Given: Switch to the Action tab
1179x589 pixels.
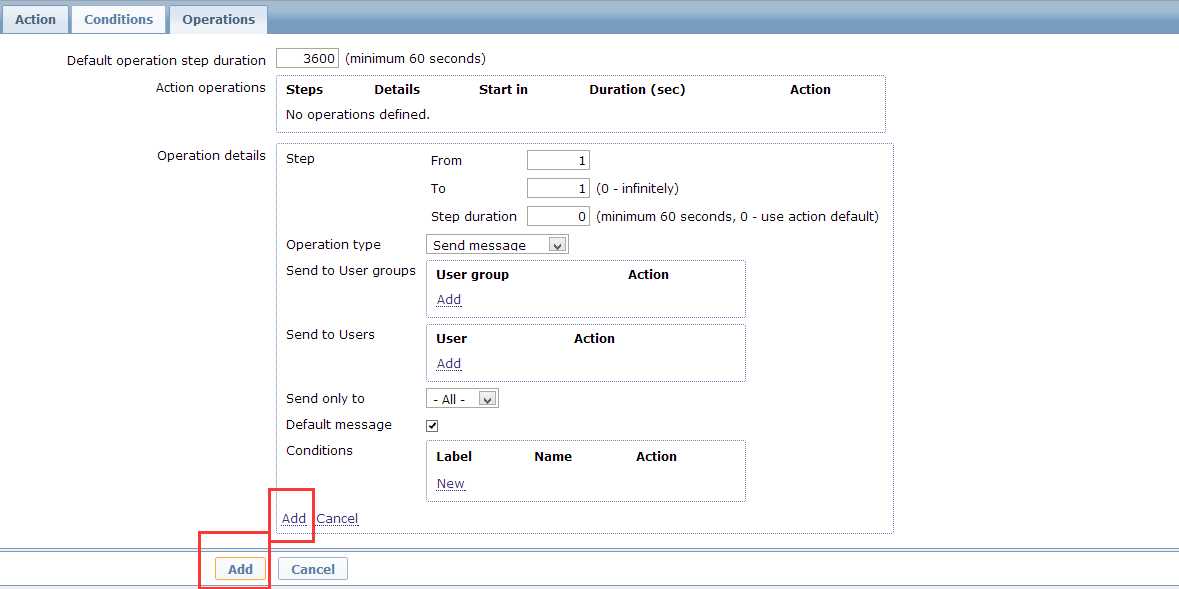Looking at the screenshot, I should 35,20.
